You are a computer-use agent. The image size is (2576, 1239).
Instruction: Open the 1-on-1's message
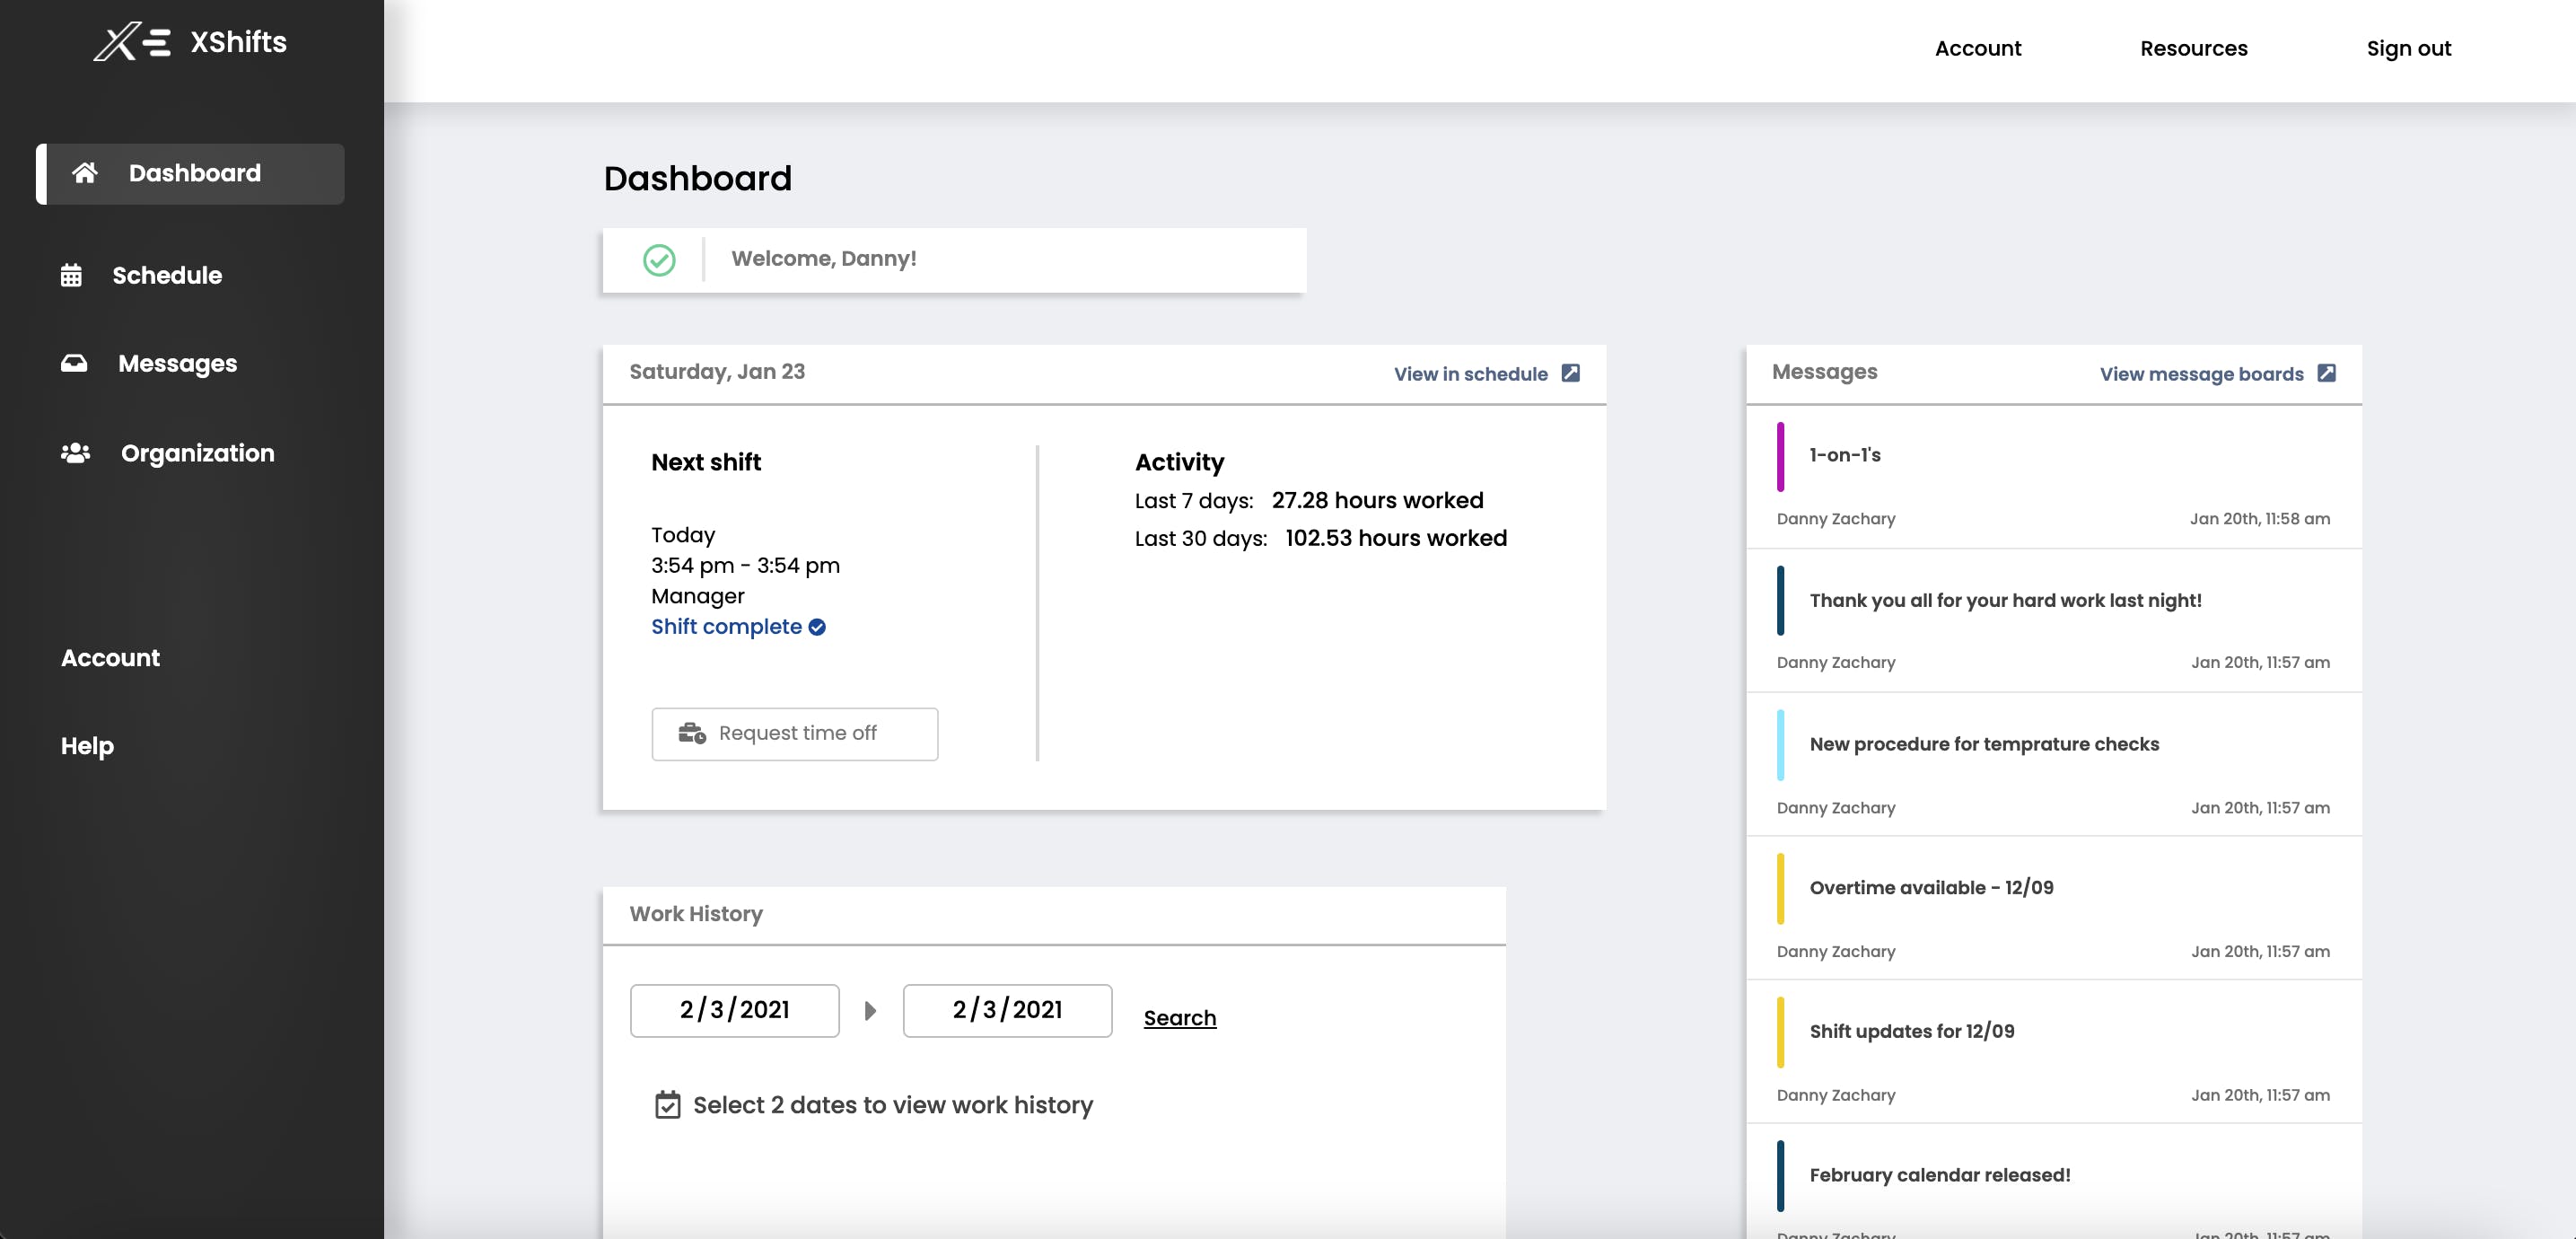[1845, 455]
